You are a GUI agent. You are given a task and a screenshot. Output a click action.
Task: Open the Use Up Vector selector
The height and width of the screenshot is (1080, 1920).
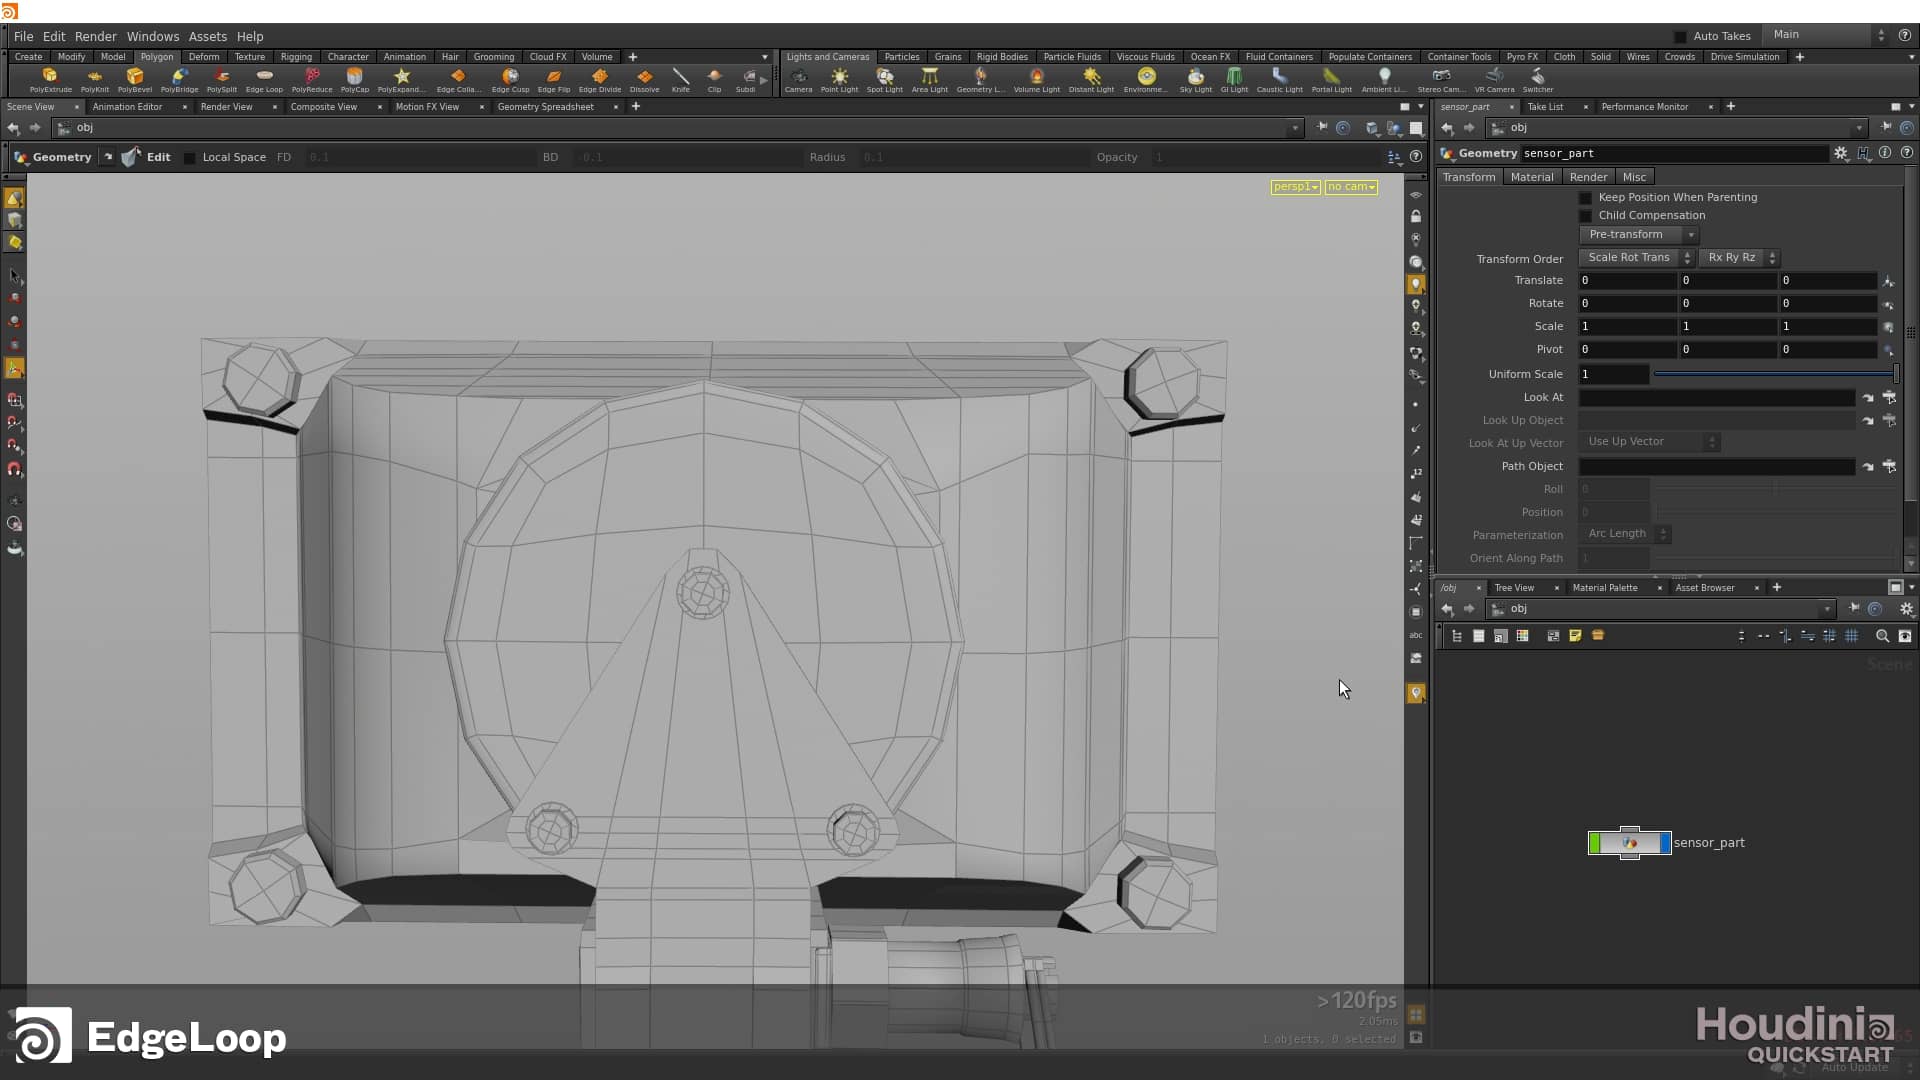(1649, 441)
